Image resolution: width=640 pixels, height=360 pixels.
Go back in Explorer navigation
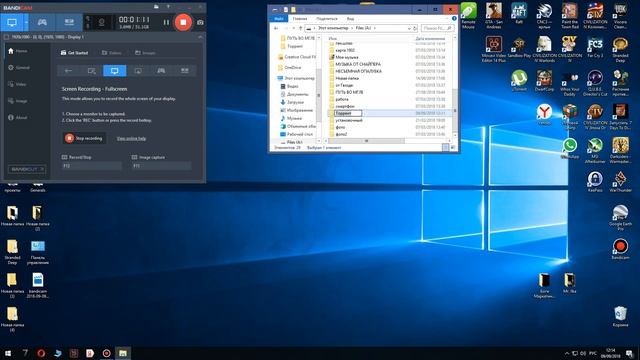(276, 28)
